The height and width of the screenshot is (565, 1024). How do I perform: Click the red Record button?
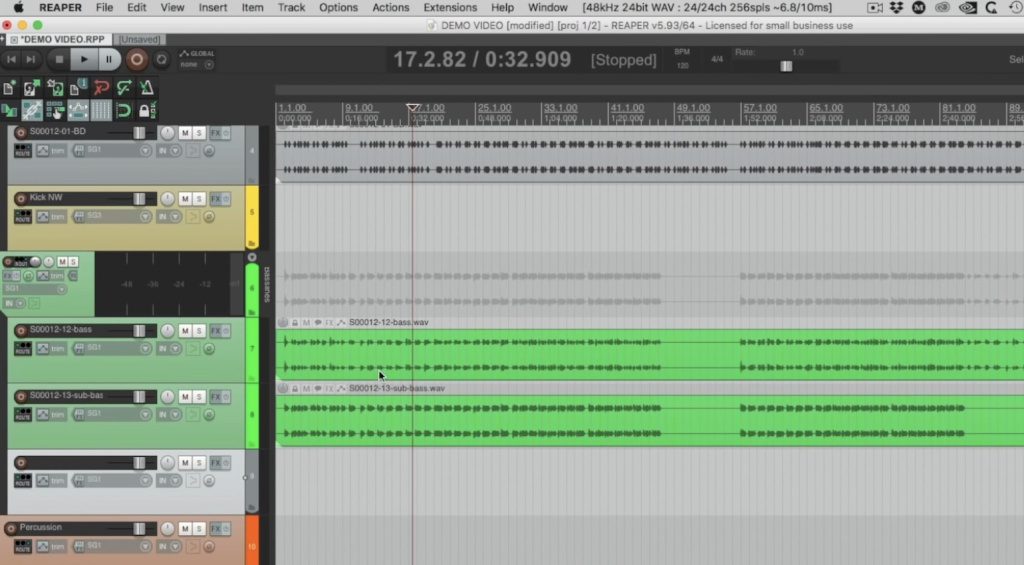[136, 59]
